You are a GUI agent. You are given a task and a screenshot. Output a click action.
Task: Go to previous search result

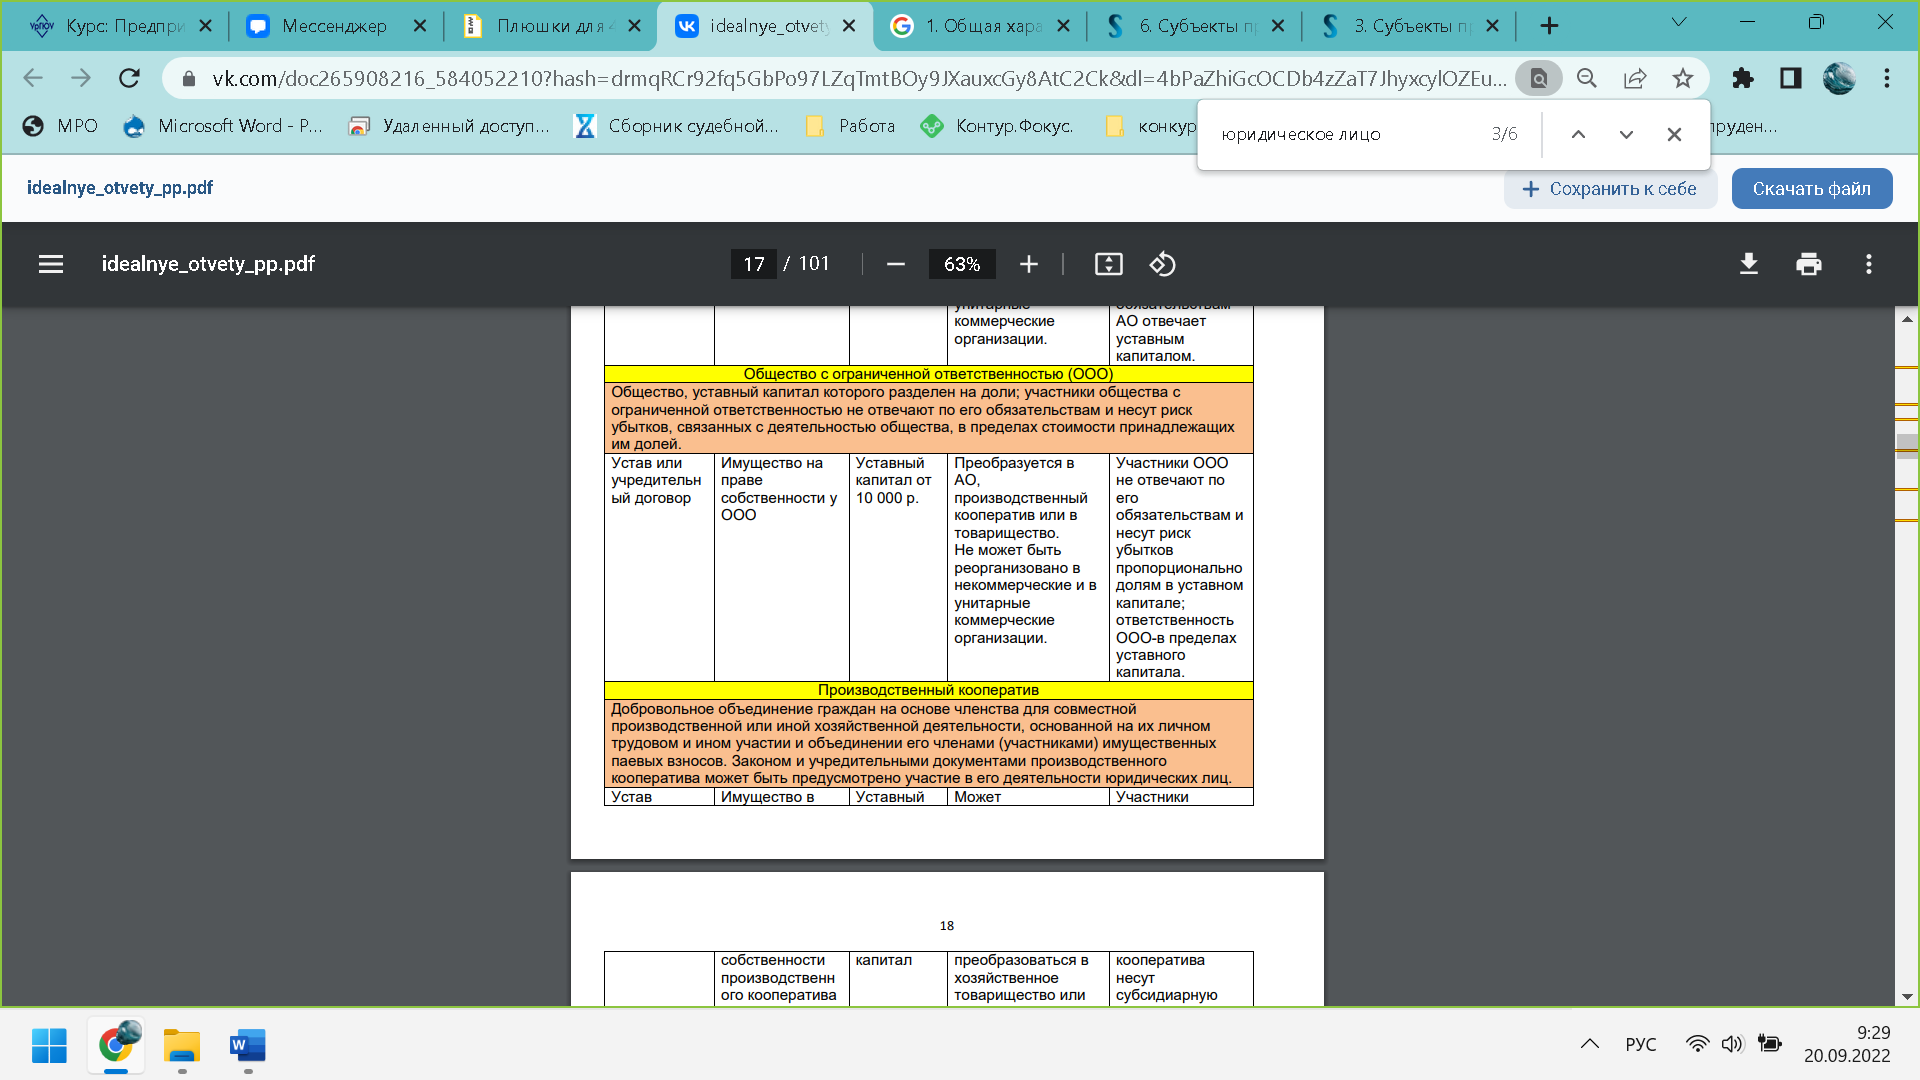[1578, 134]
